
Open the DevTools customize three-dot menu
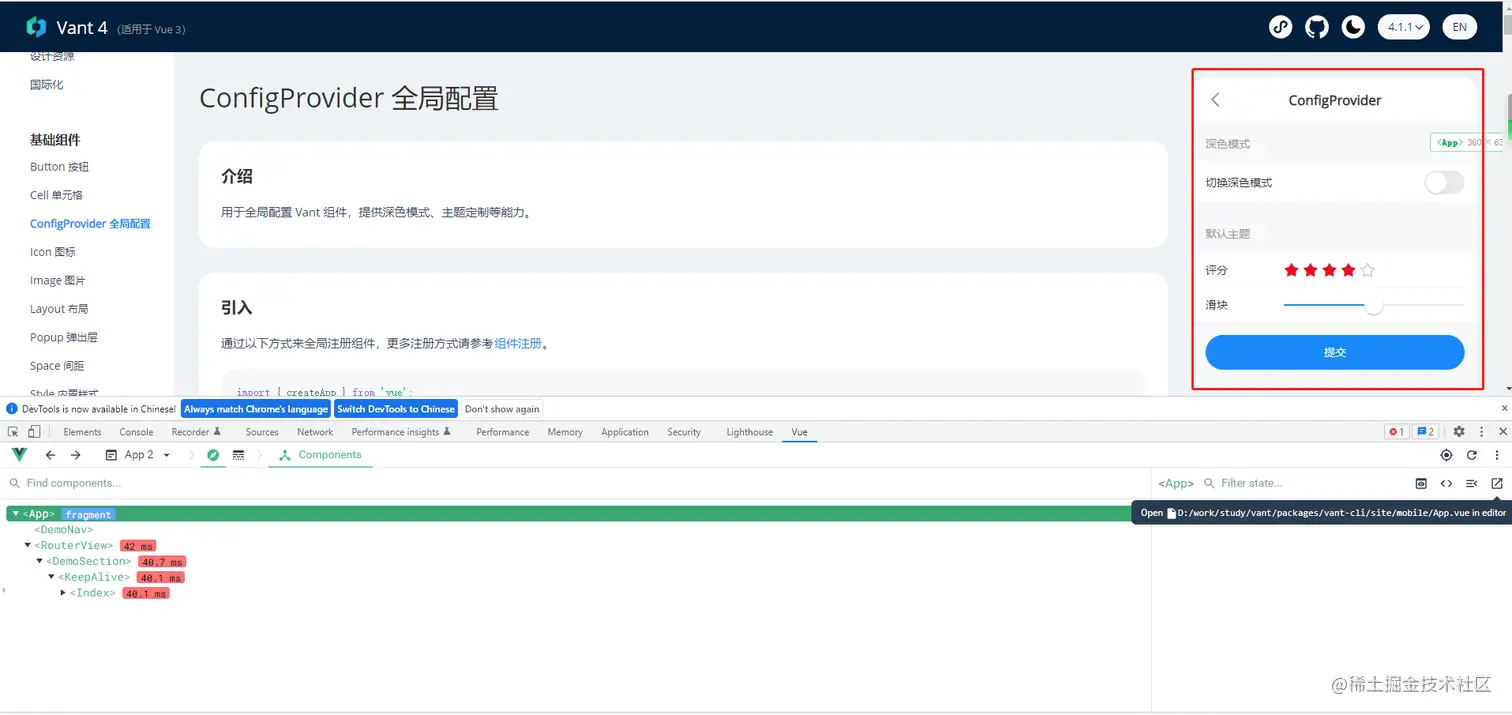click(x=1482, y=432)
